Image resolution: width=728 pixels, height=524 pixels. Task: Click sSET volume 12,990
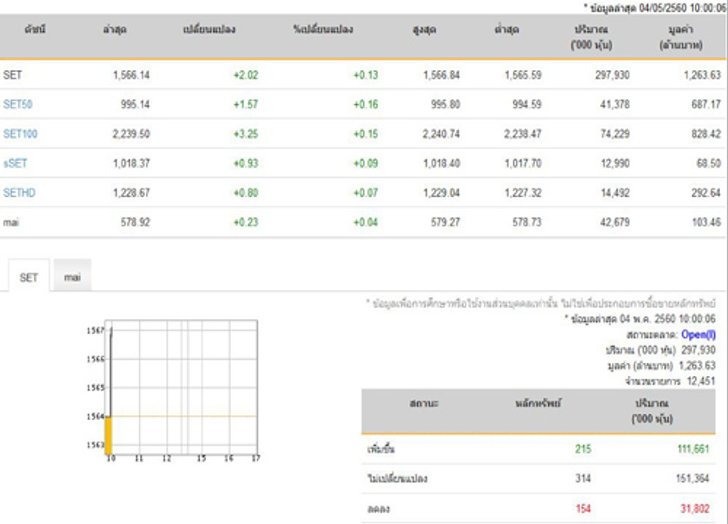[x=615, y=163]
